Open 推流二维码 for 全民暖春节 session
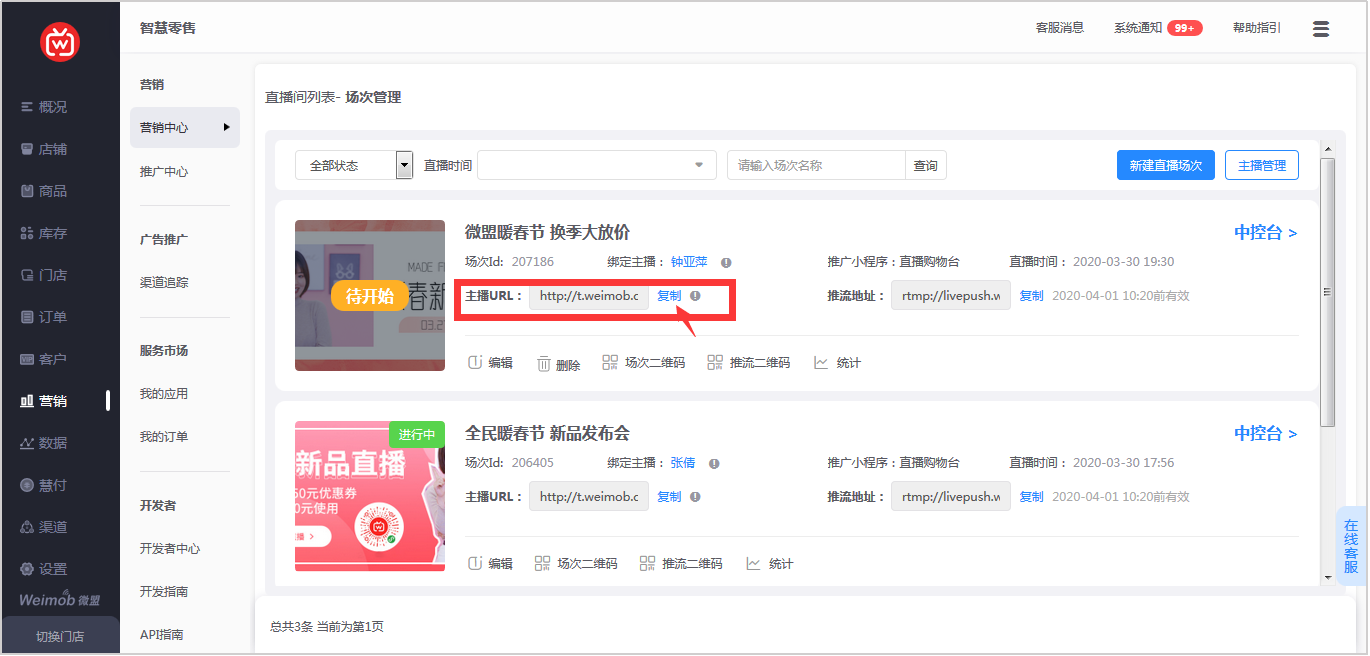This screenshot has width=1370, height=656. pyautogui.click(x=647, y=564)
